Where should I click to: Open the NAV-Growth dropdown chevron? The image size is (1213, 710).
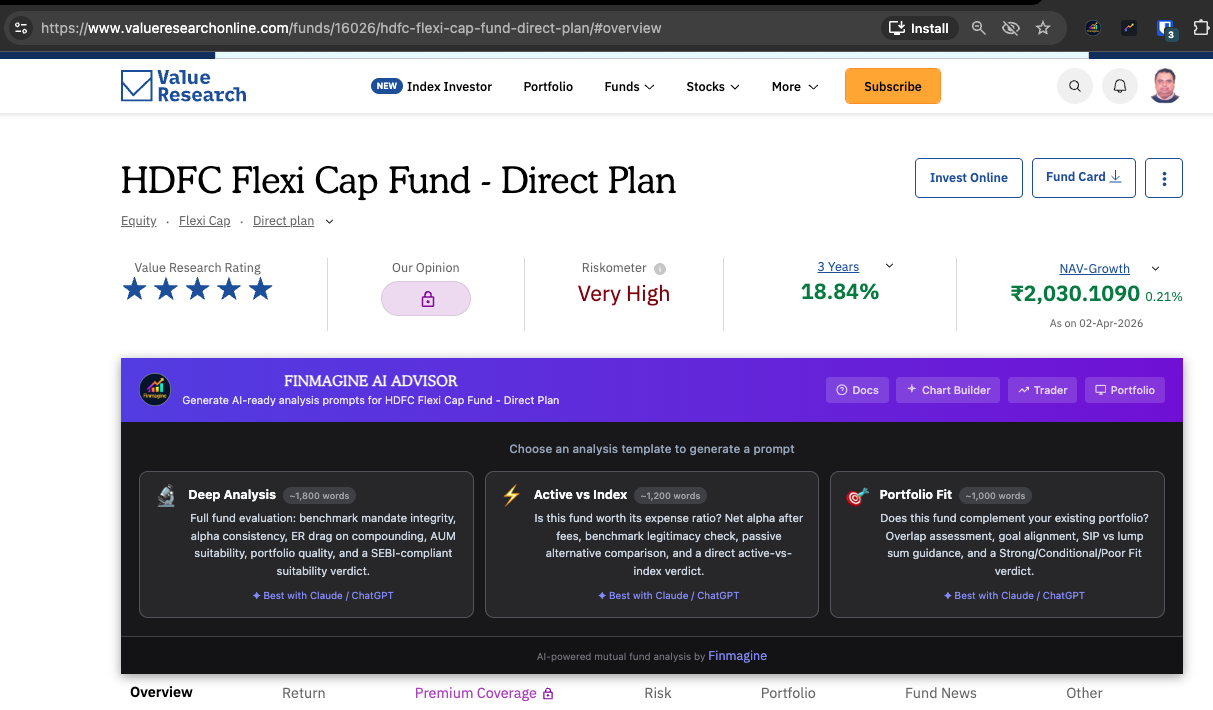[1155, 269]
